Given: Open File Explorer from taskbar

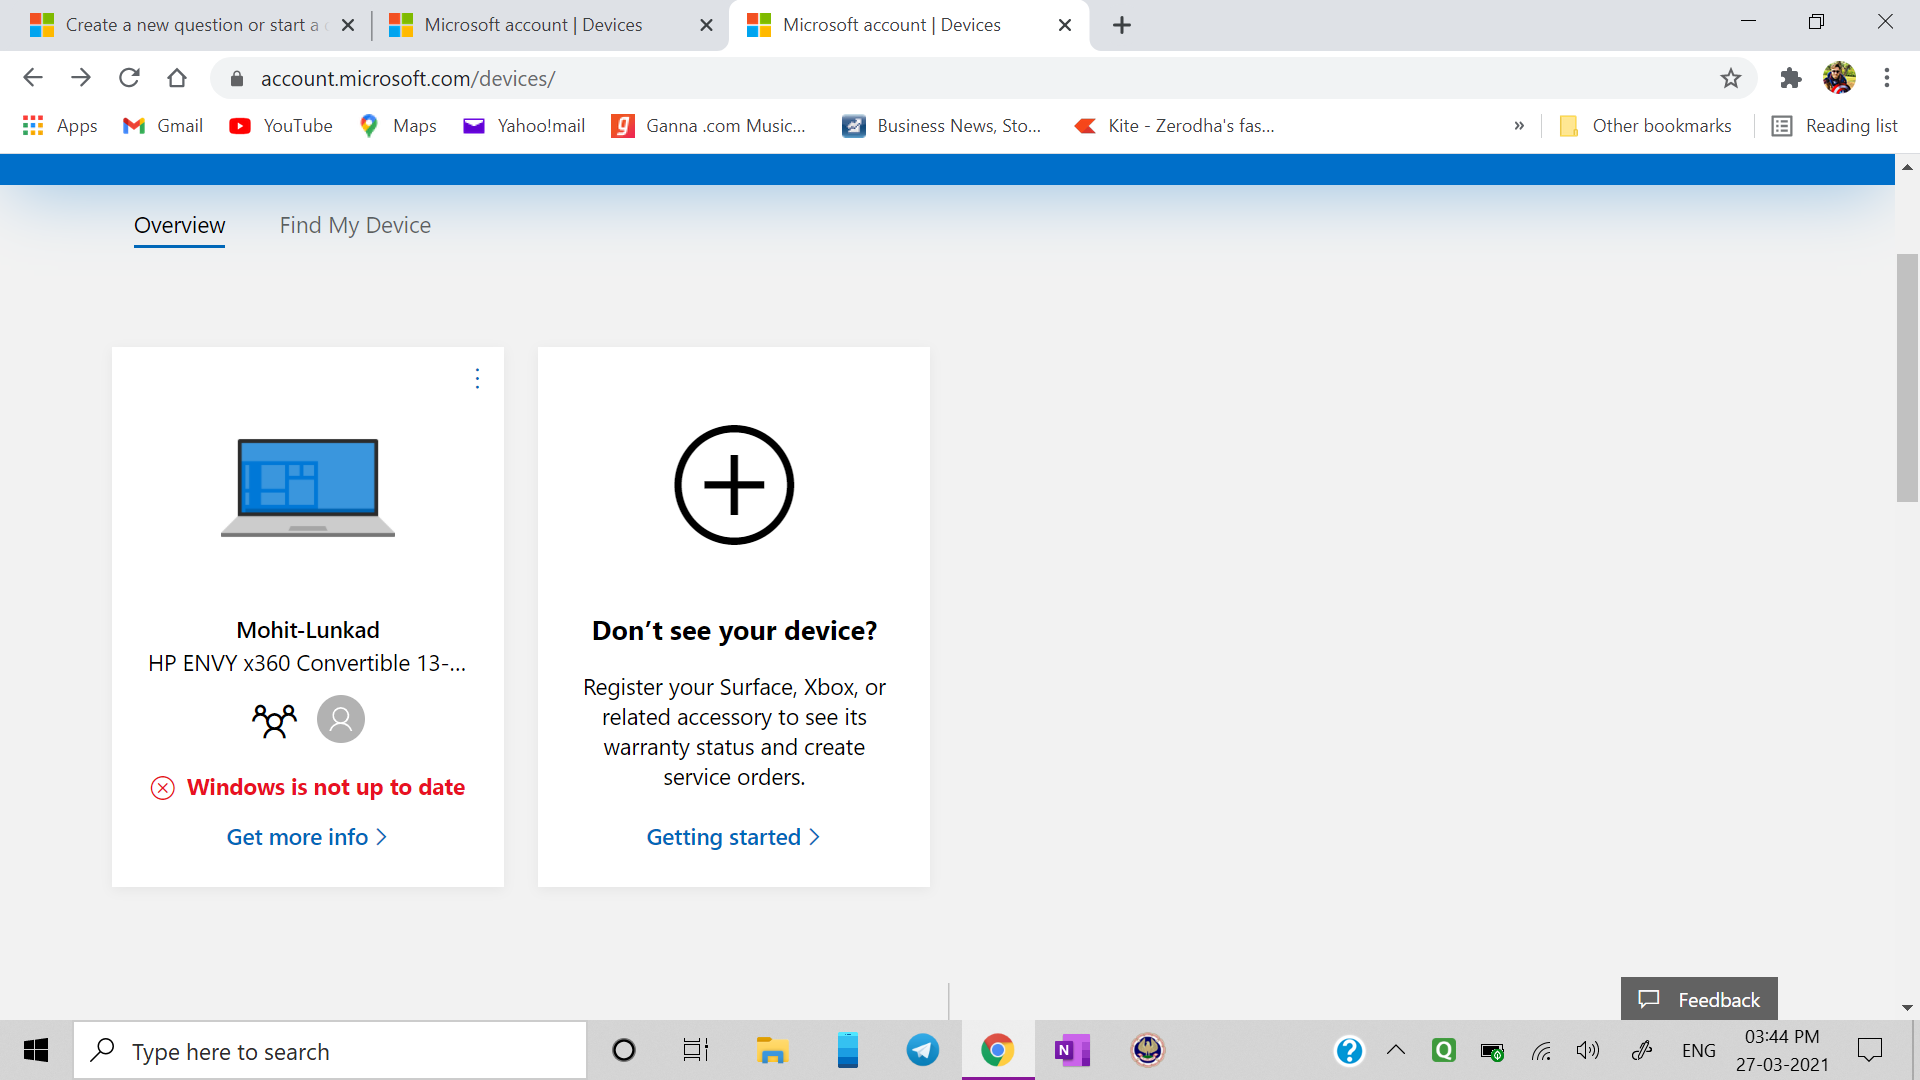Looking at the screenshot, I should 772,1050.
